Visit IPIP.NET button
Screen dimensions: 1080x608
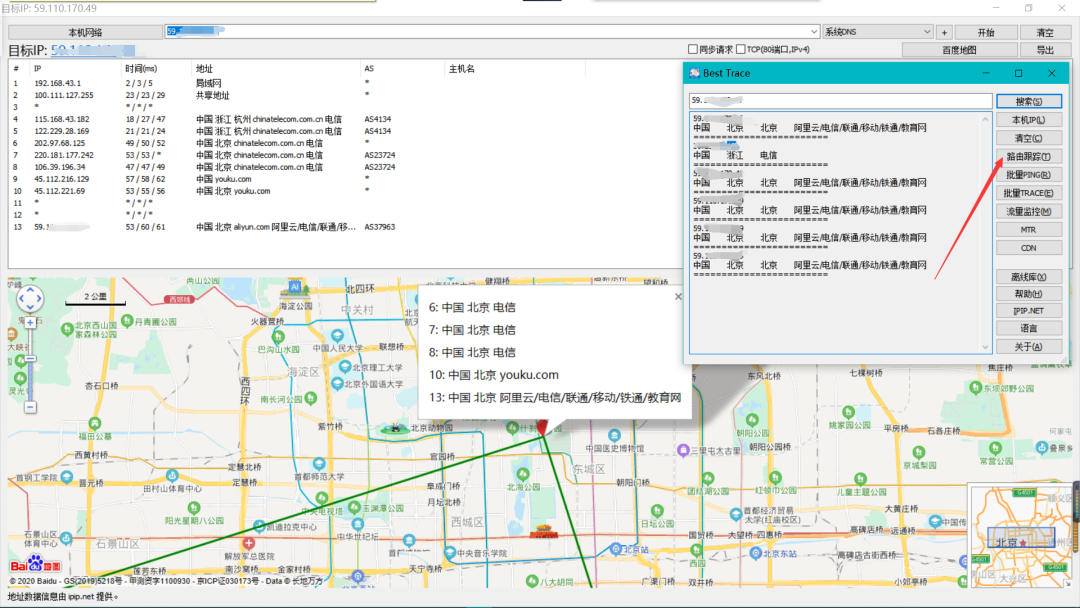[x=1028, y=311]
